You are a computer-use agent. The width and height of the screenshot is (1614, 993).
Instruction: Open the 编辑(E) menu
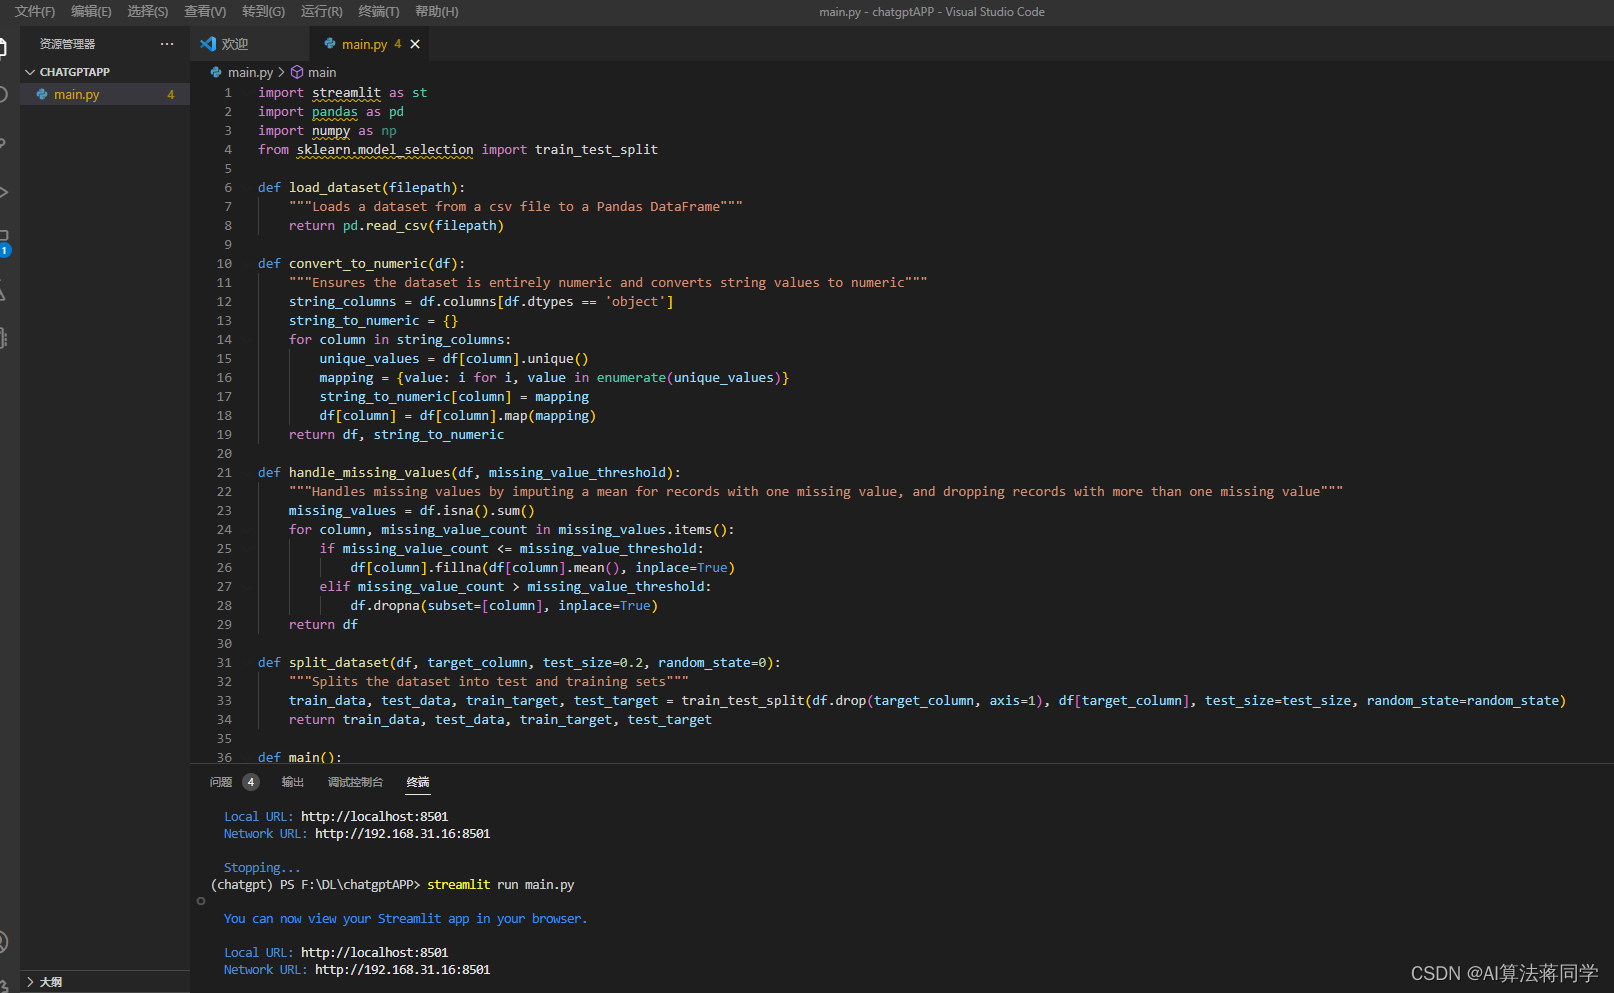tap(91, 12)
